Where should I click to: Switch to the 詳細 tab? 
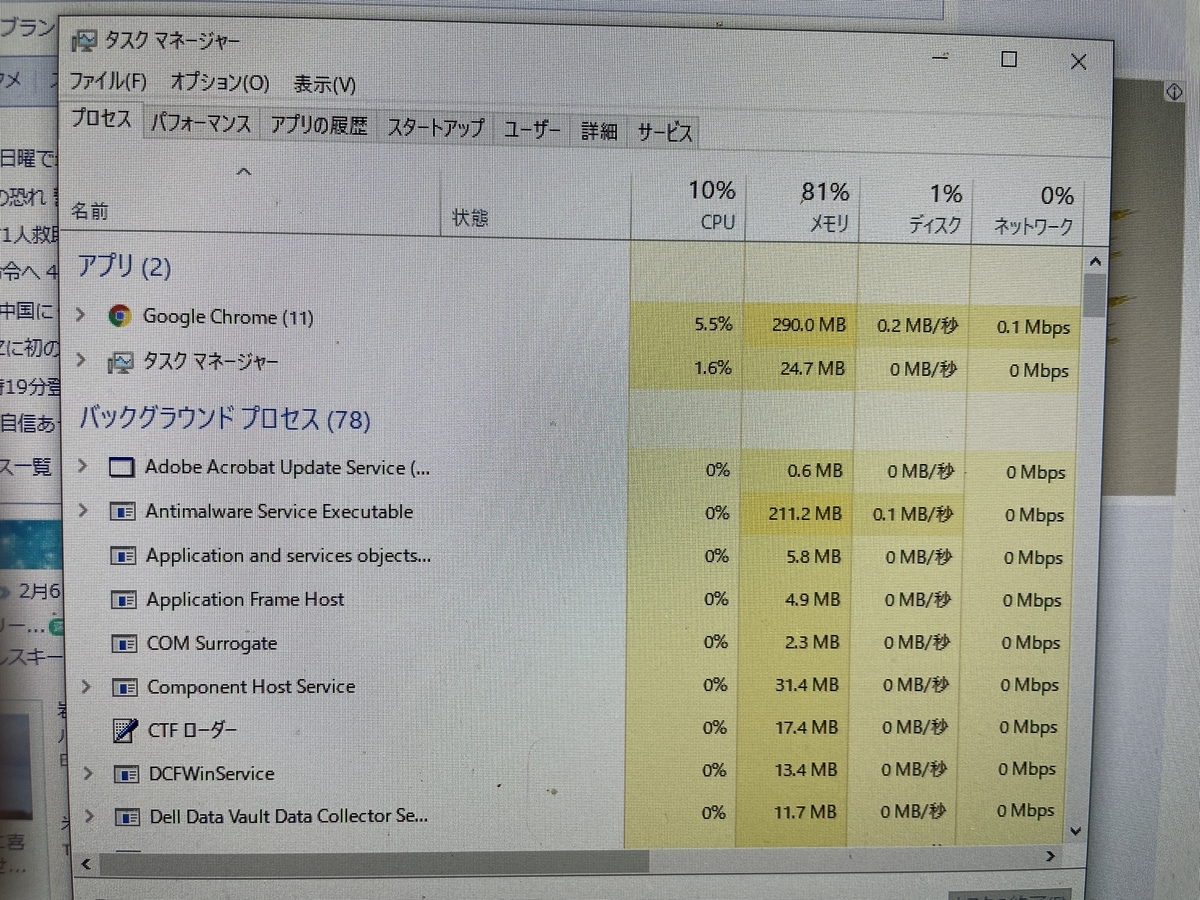coord(598,131)
